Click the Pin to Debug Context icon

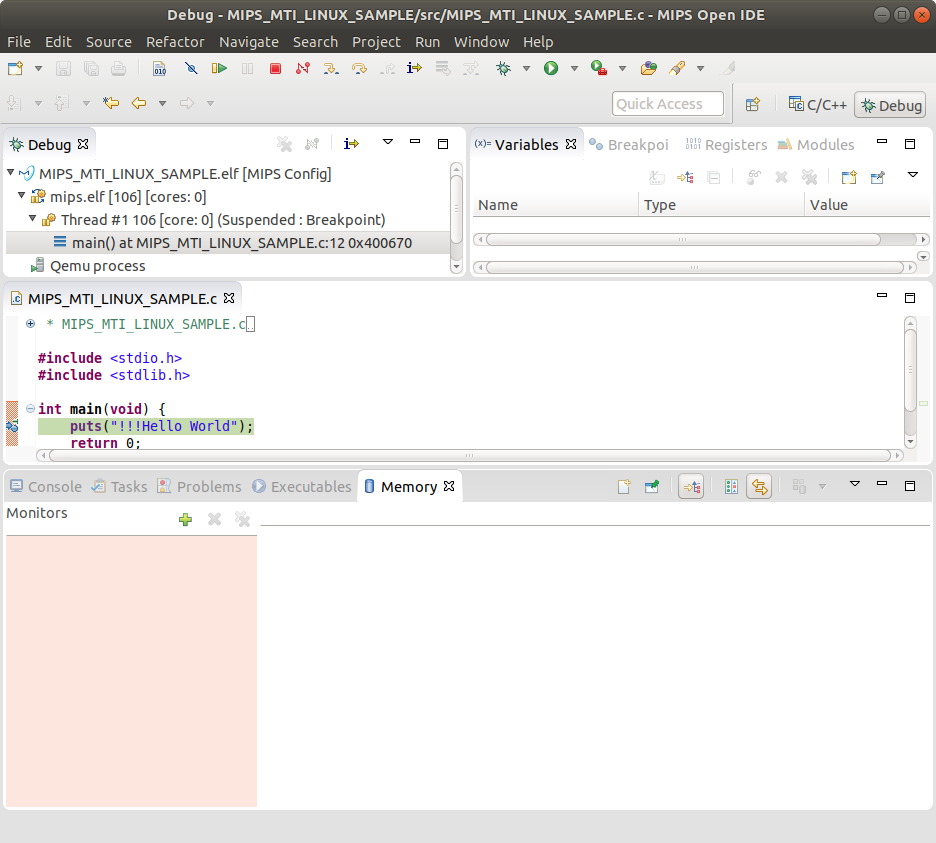878,177
